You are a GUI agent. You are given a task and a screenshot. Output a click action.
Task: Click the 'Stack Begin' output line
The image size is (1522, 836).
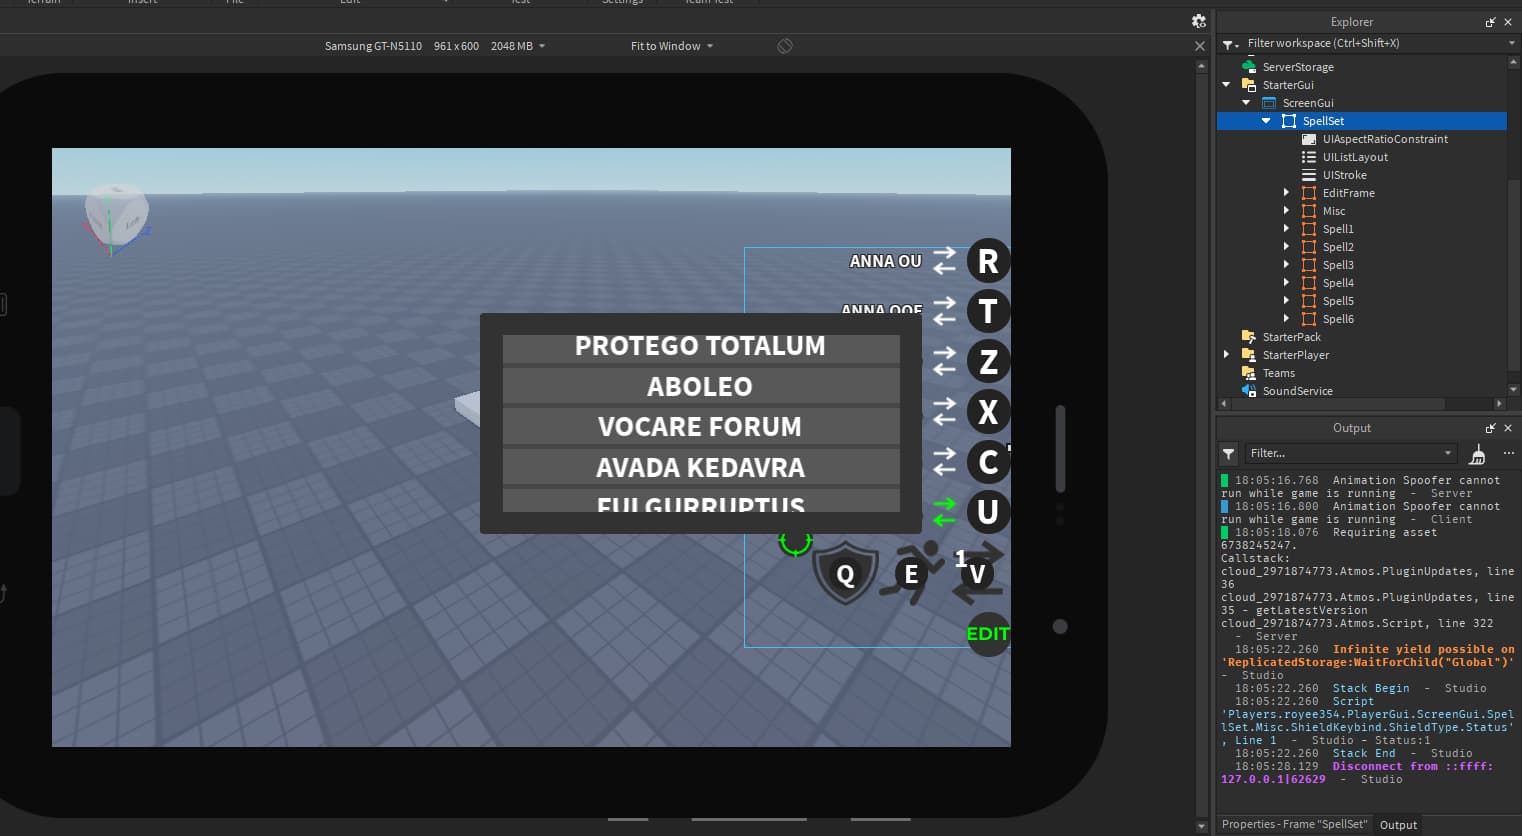[x=1371, y=688]
